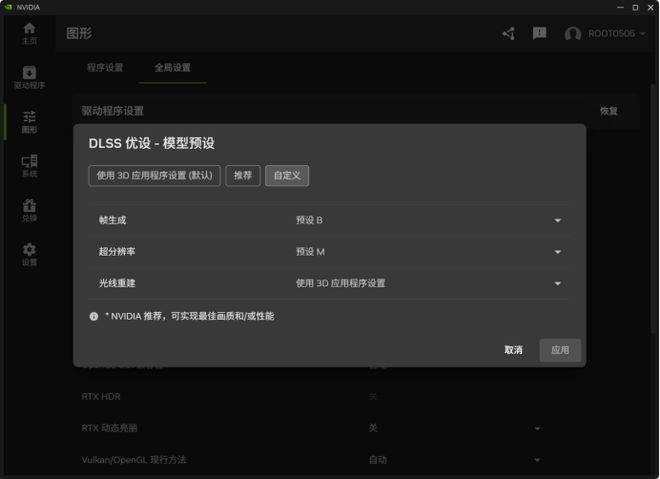Open the 系统 system sidebar icon
This screenshot has height=479, width=660.
point(29,166)
